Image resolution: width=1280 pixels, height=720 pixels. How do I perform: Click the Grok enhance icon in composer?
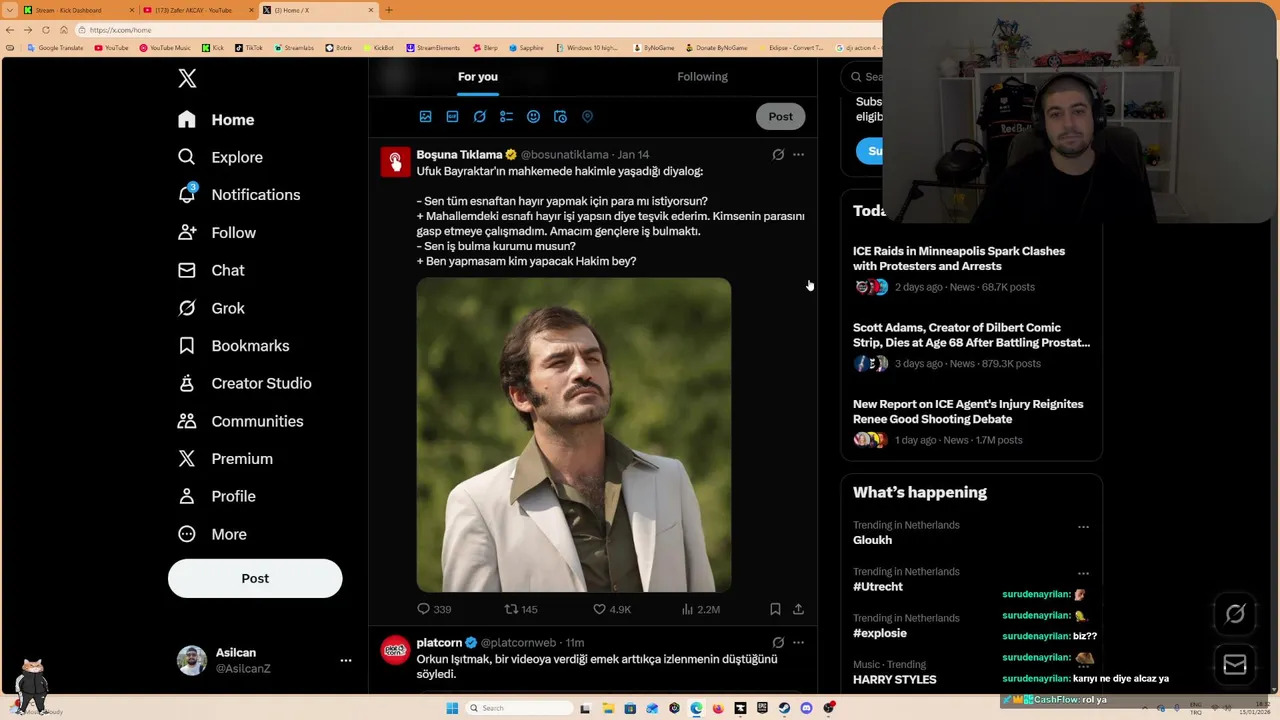click(x=479, y=117)
